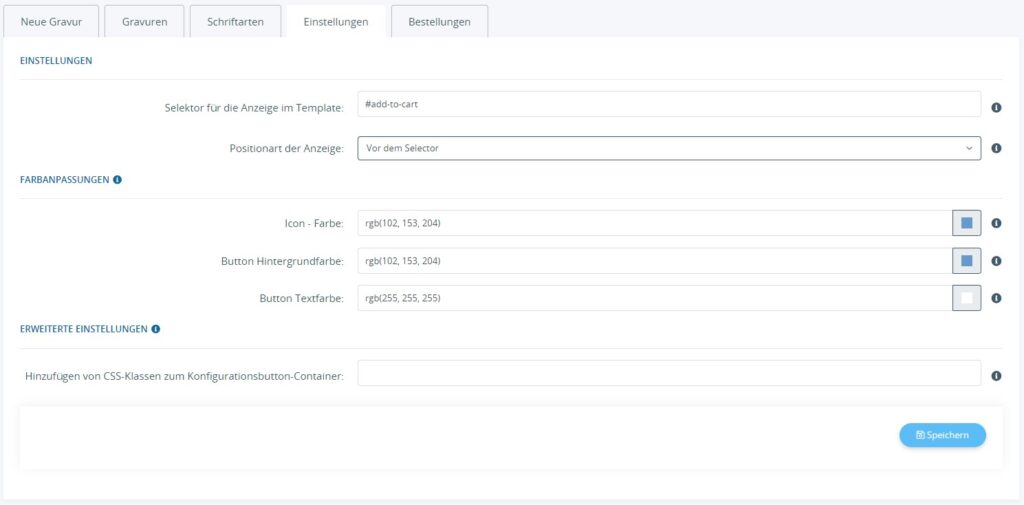Switch to the Neue Gravur tab
The image size is (1024, 505).
pyautogui.click(x=52, y=22)
